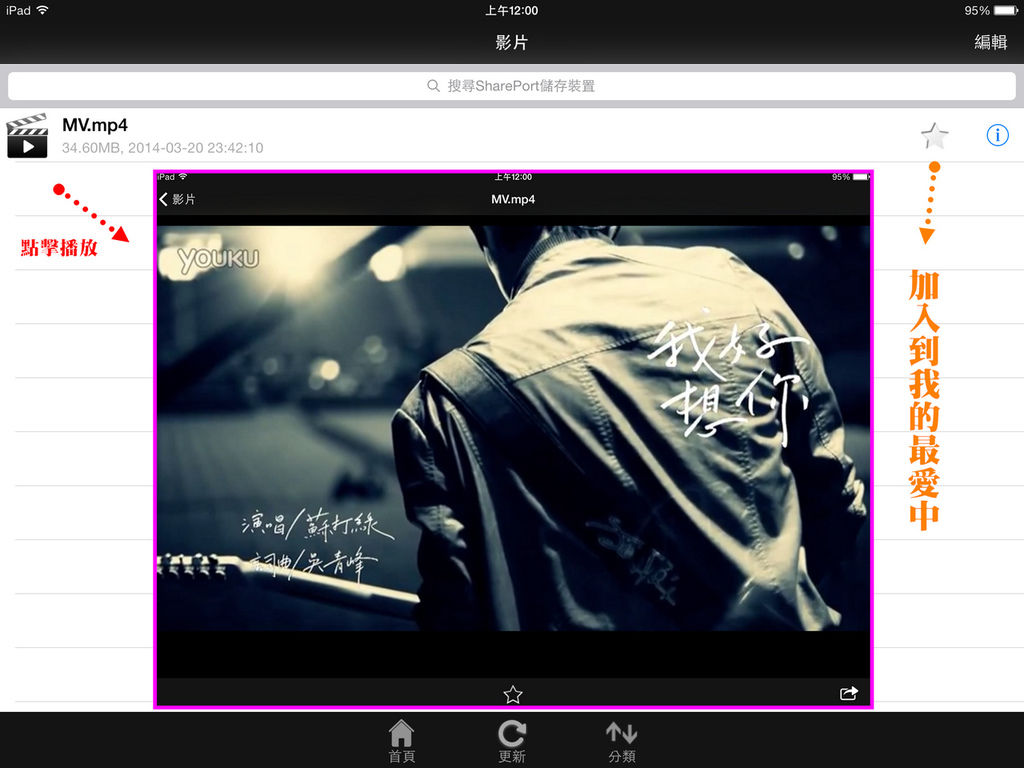Go back to 影片 list in player
Screen dimensions: 1024x768
177,199
